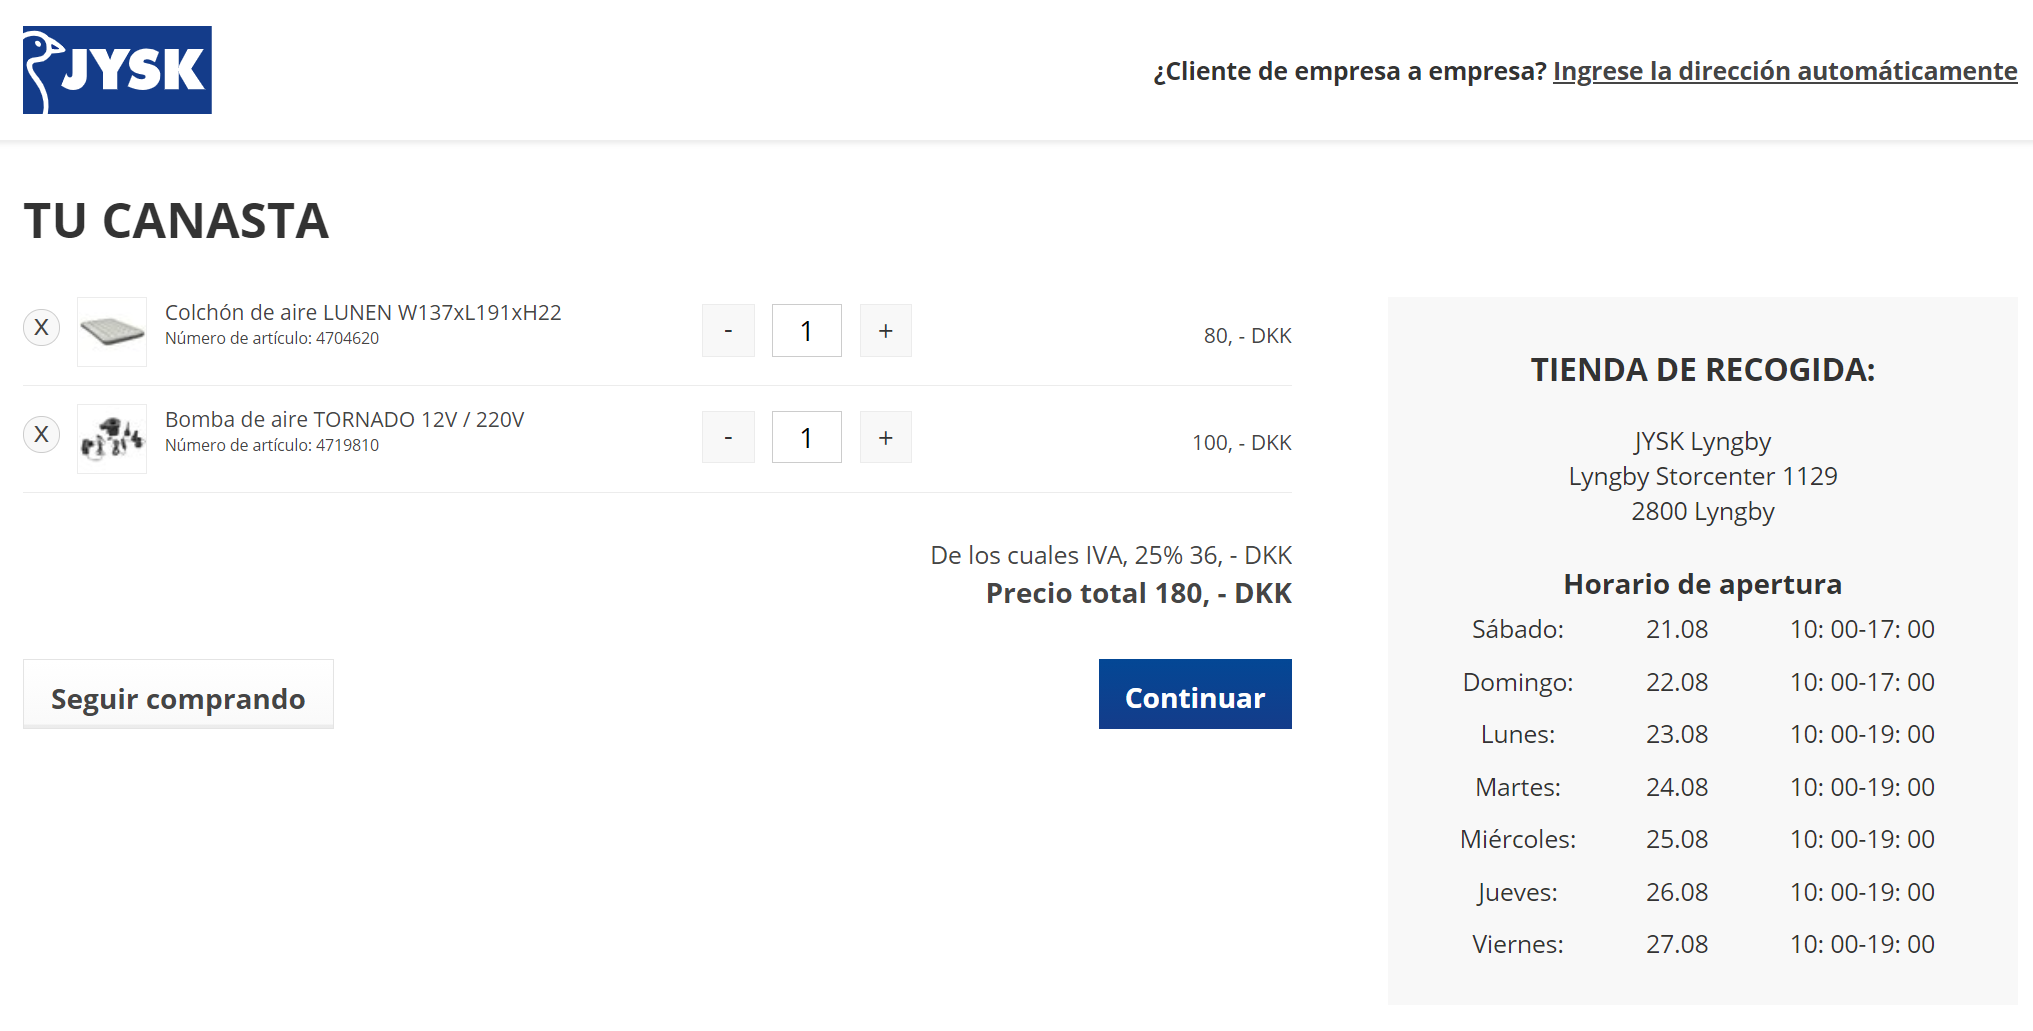Image resolution: width=2033 pixels, height=1031 pixels.
Task: Click the TORNADO pump quantity field
Action: pos(806,438)
